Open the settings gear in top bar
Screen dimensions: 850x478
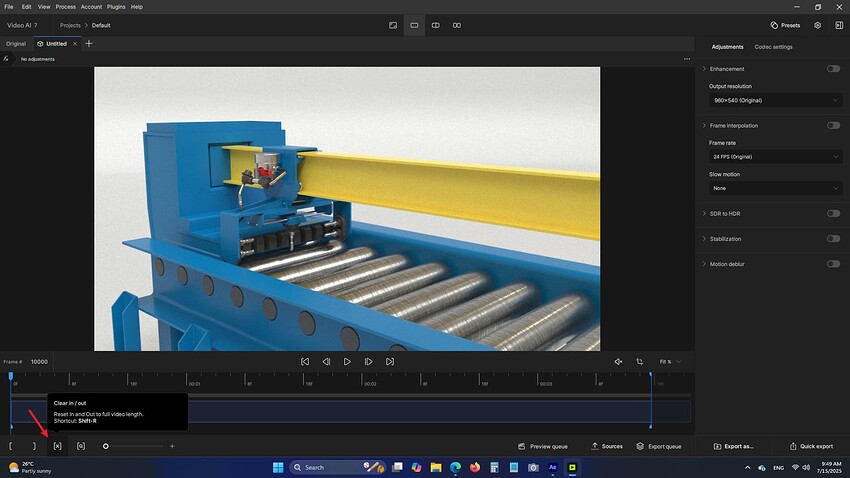point(817,25)
